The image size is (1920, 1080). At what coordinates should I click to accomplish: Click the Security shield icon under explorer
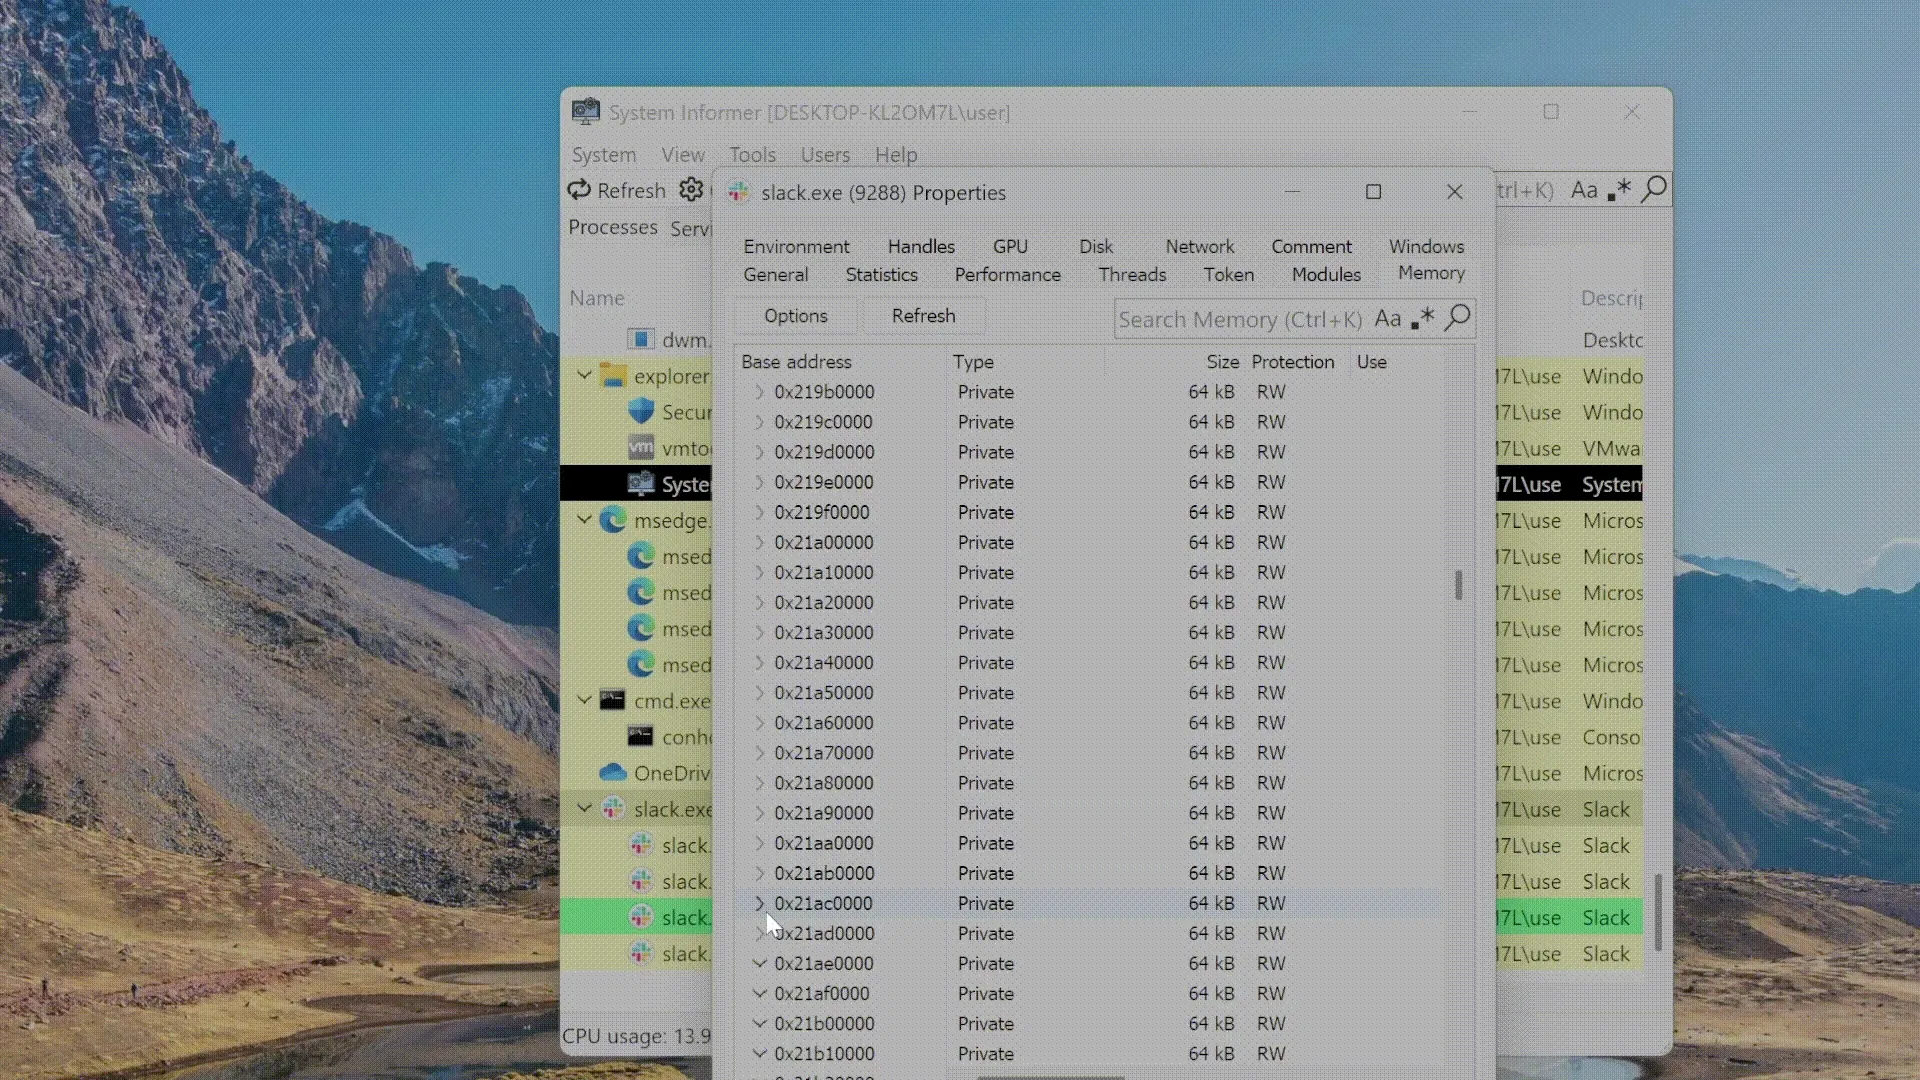click(x=641, y=412)
